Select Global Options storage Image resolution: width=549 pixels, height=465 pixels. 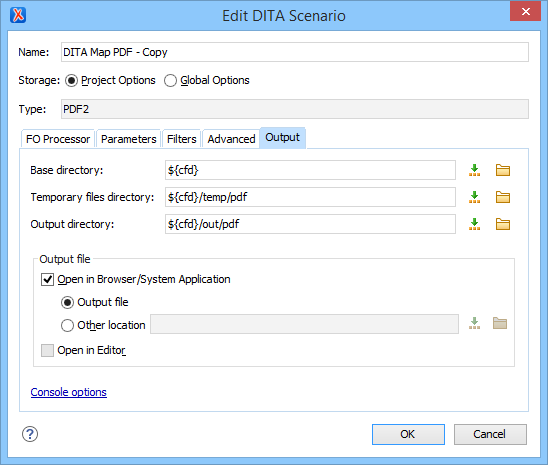[171, 81]
